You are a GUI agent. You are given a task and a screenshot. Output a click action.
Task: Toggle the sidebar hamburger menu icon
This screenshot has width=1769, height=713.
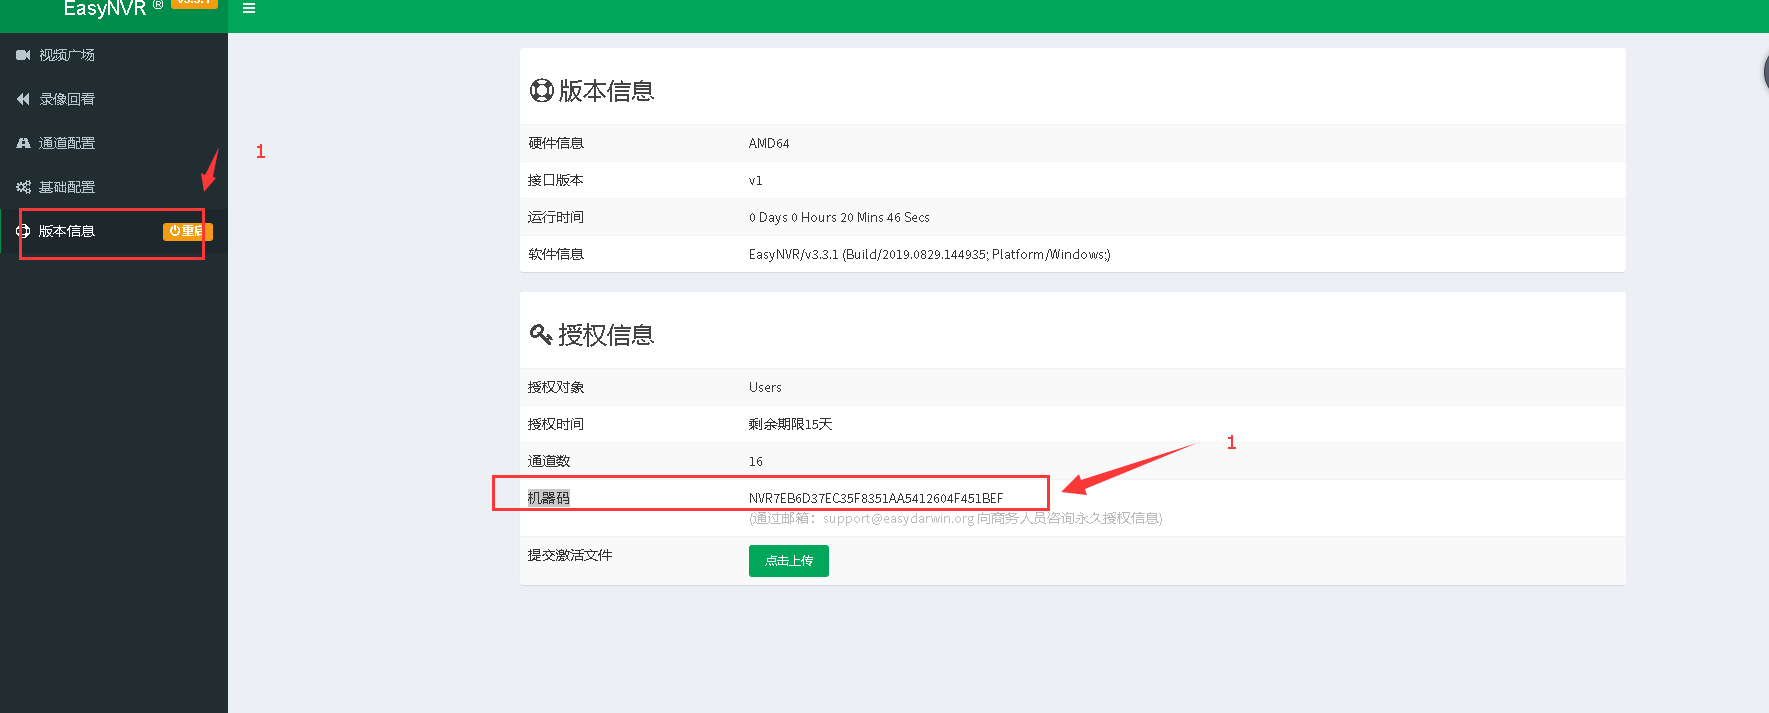pyautogui.click(x=249, y=8)
